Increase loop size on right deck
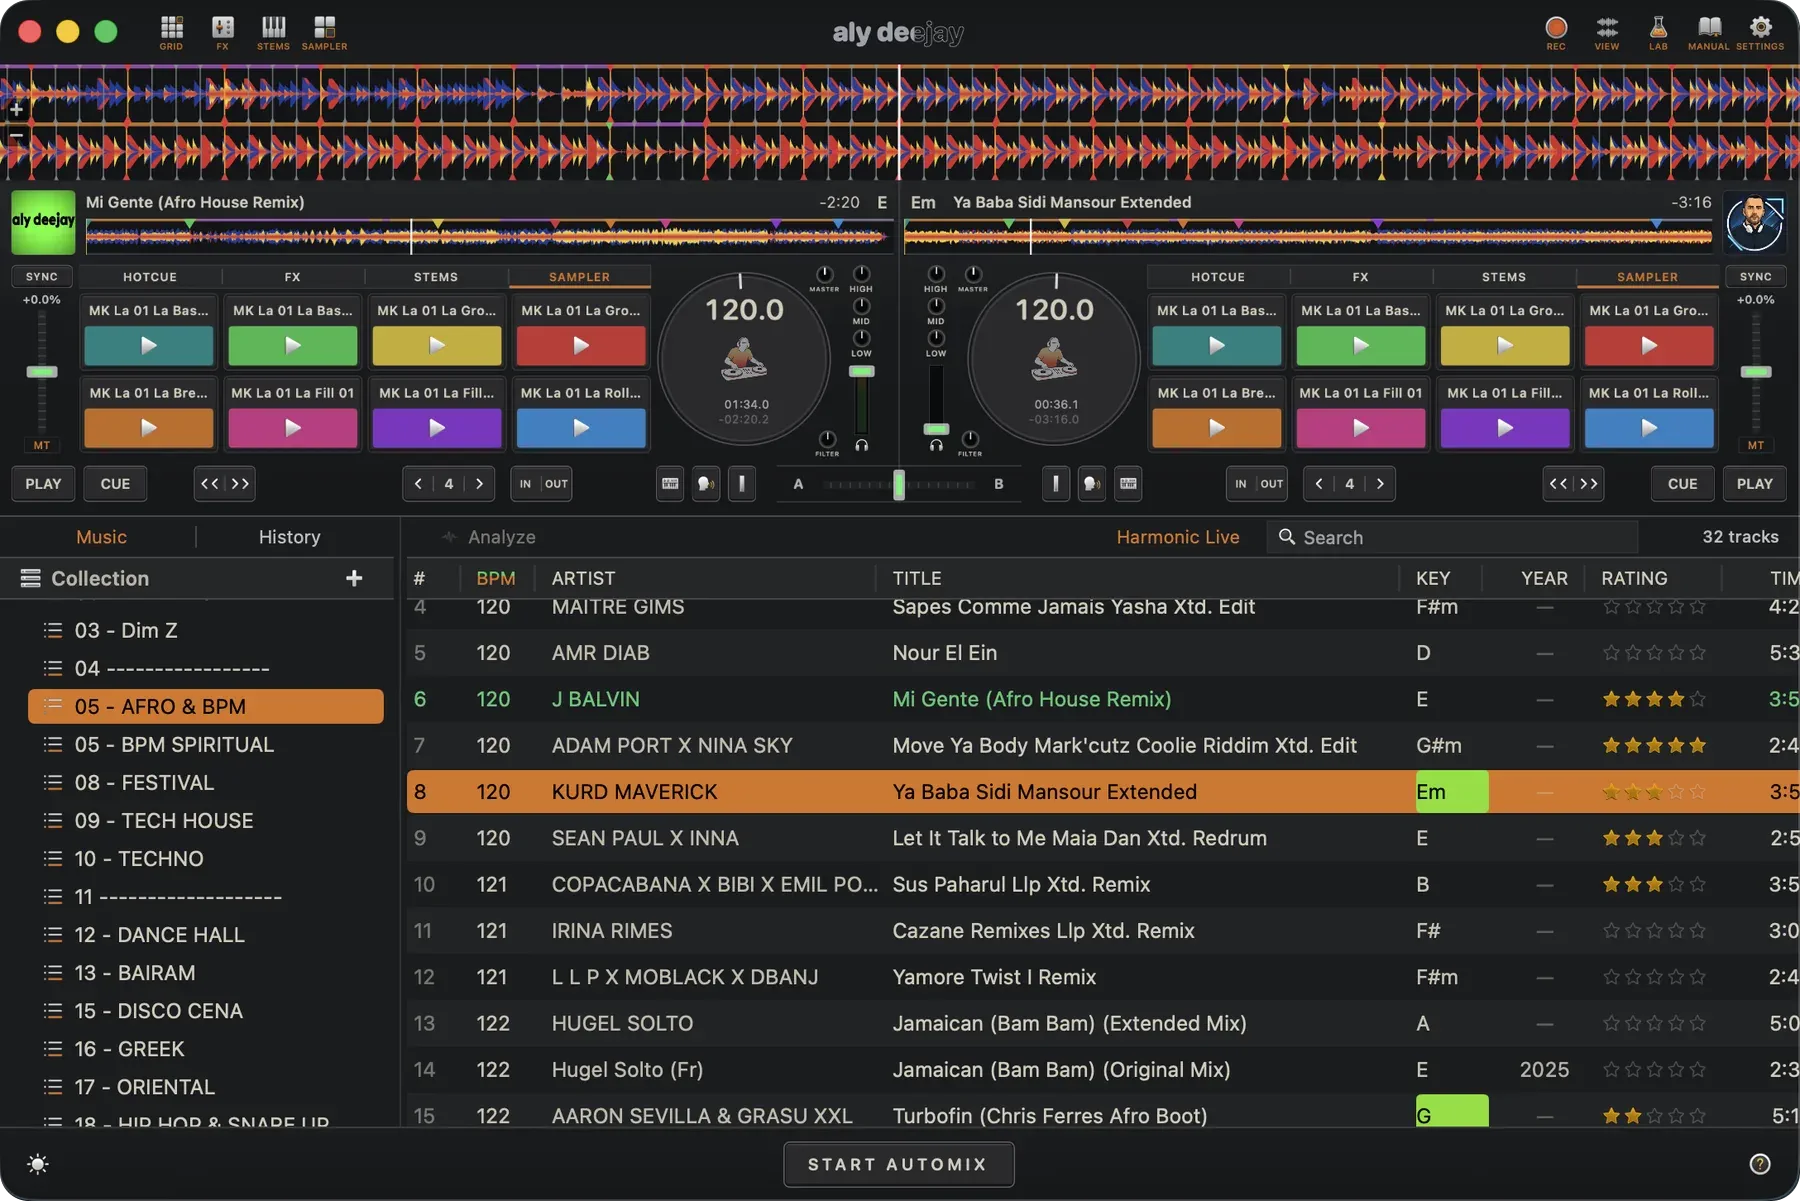 1381,484
